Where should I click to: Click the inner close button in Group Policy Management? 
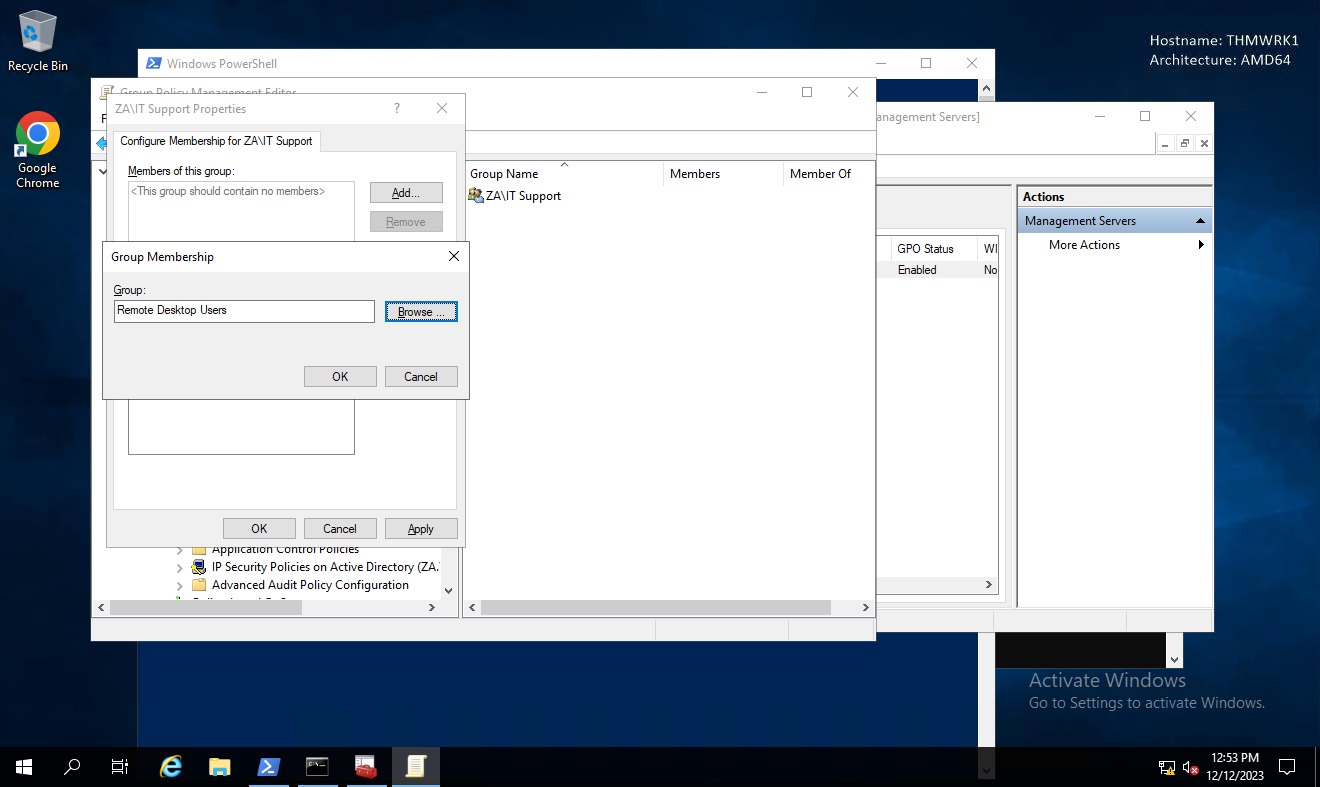[x=1203, y=143]
